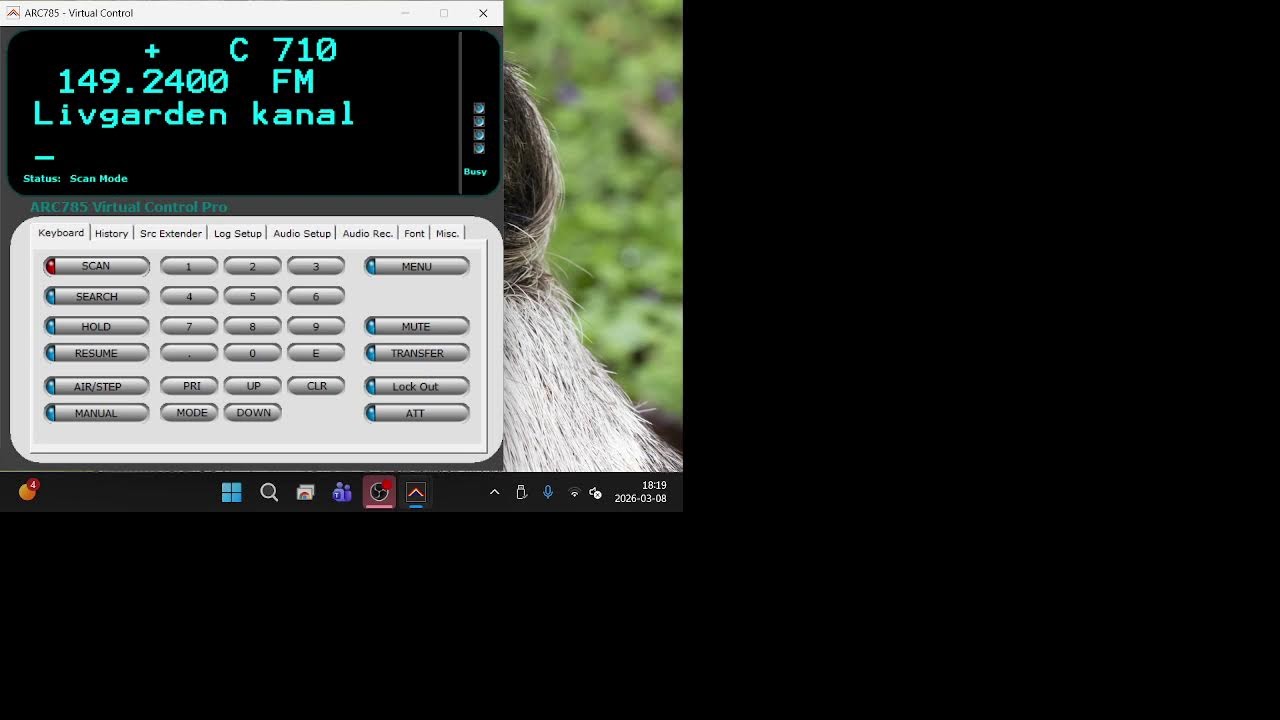Viewport: 1280px width, 720px height.
Task: Click keypad digit 4
Action: [189, 296]
